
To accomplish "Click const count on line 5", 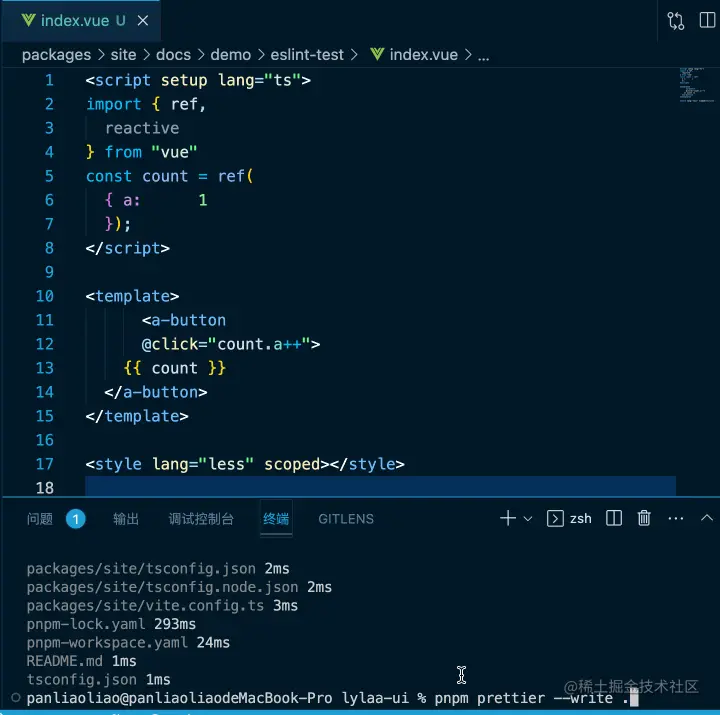I will 137,176.
